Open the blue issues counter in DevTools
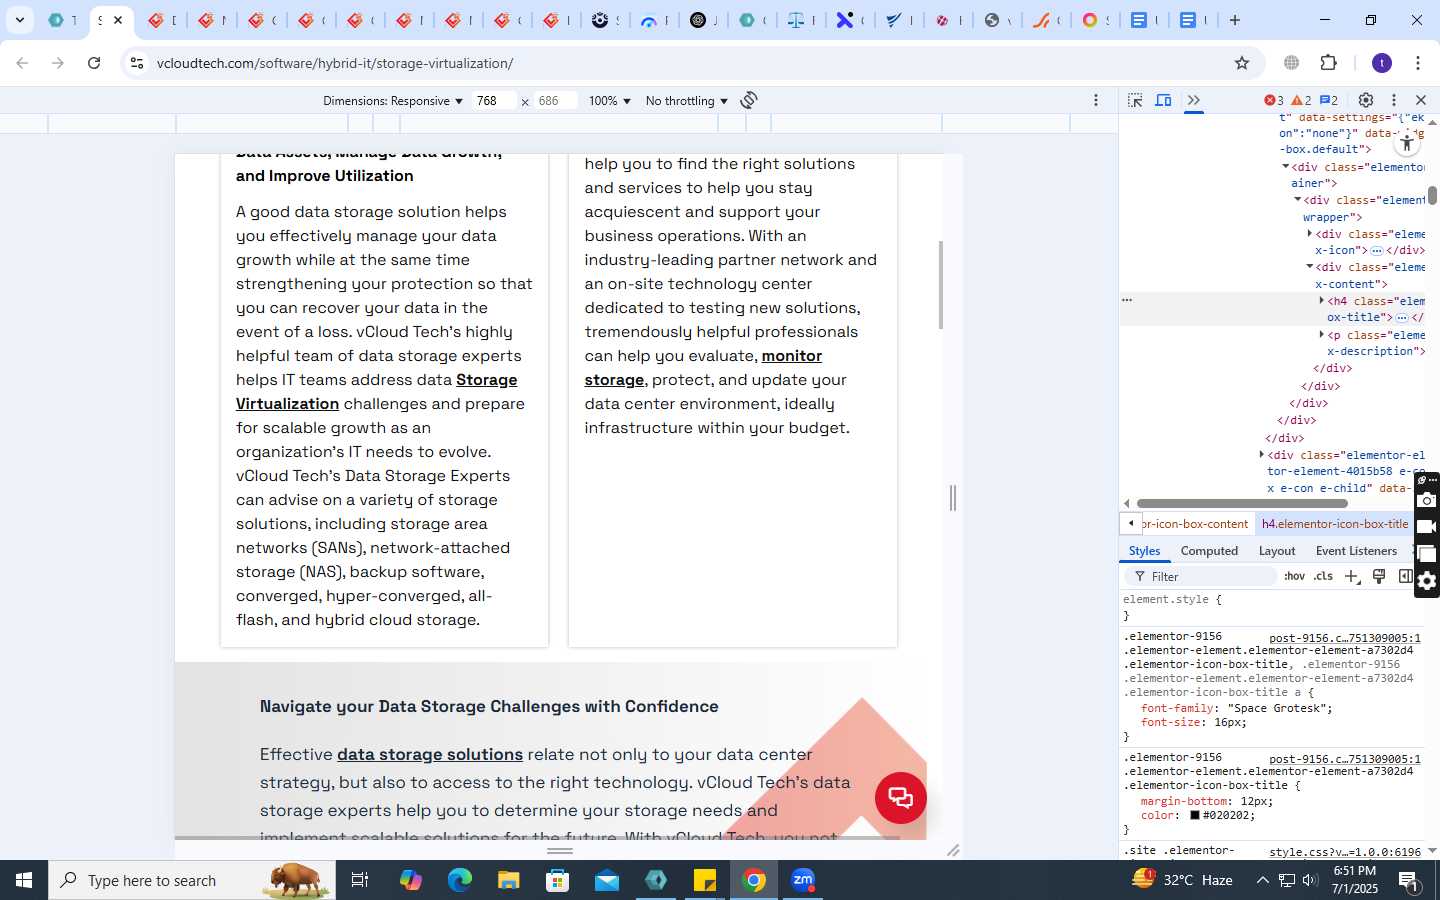 point(1329,100)
